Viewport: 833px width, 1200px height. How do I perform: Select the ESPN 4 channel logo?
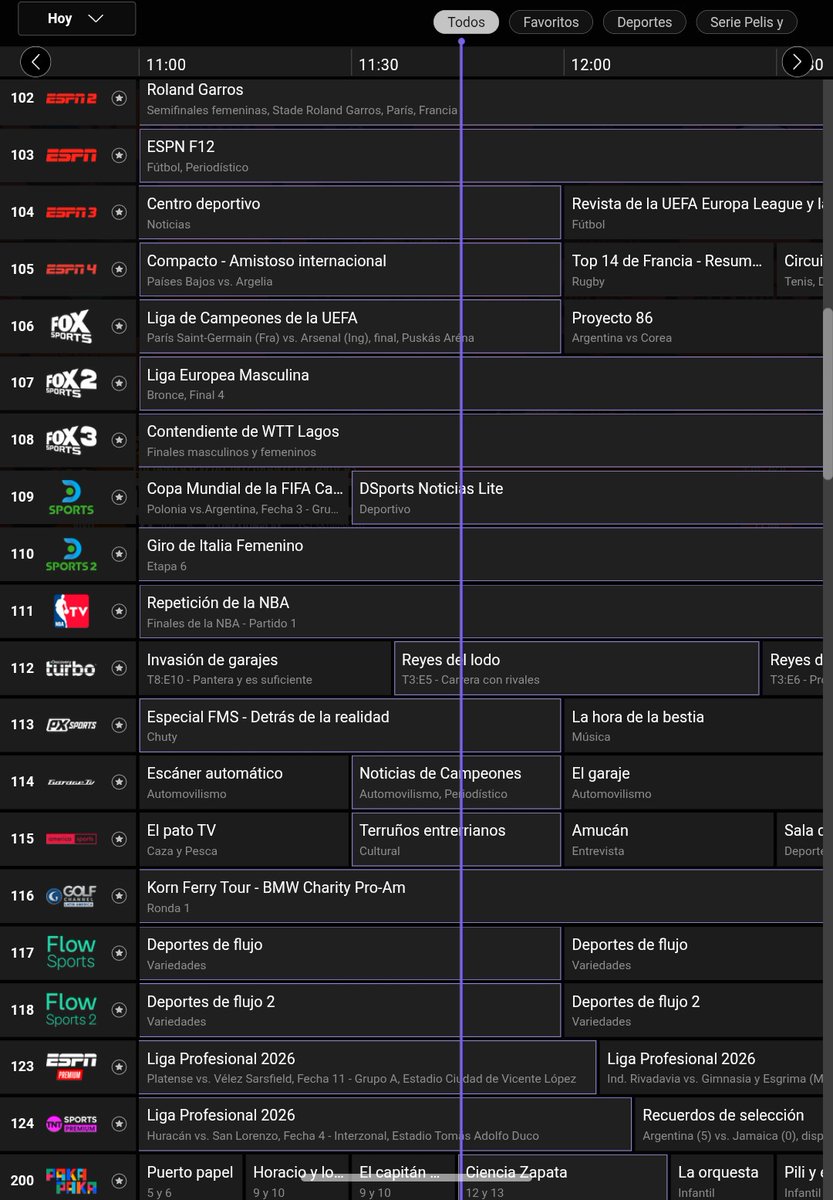pyautogui.click(x=71, y=269)
